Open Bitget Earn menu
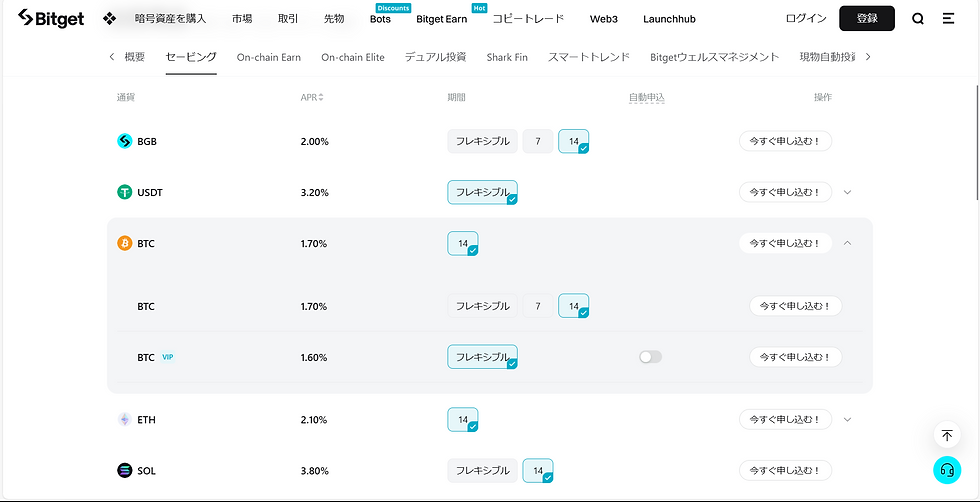 click(x=441, y=19)
